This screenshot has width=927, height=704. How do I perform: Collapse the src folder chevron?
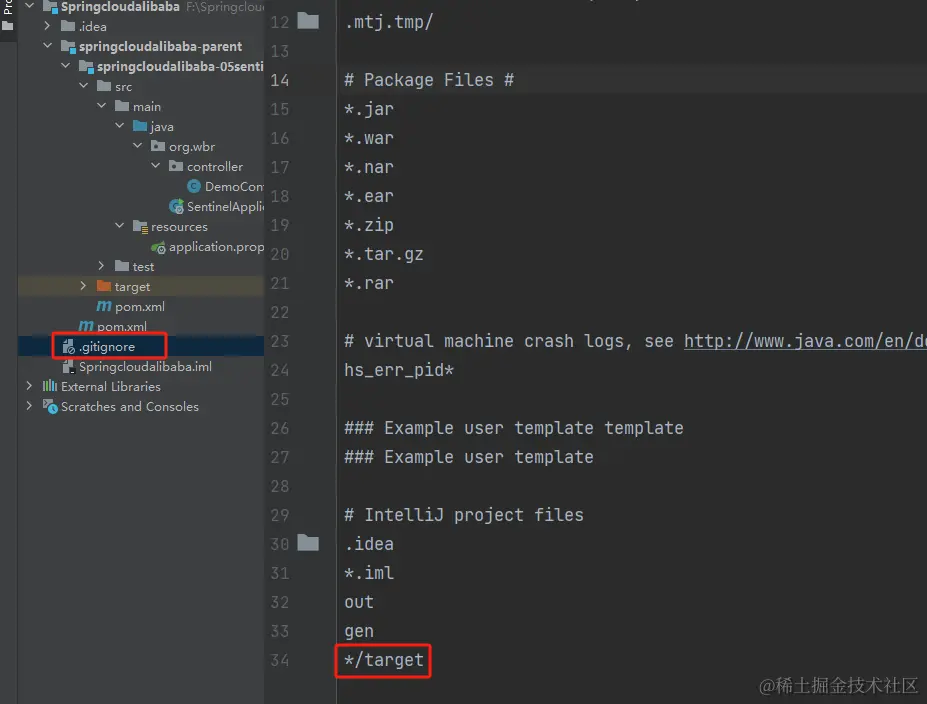coord(84,86)
